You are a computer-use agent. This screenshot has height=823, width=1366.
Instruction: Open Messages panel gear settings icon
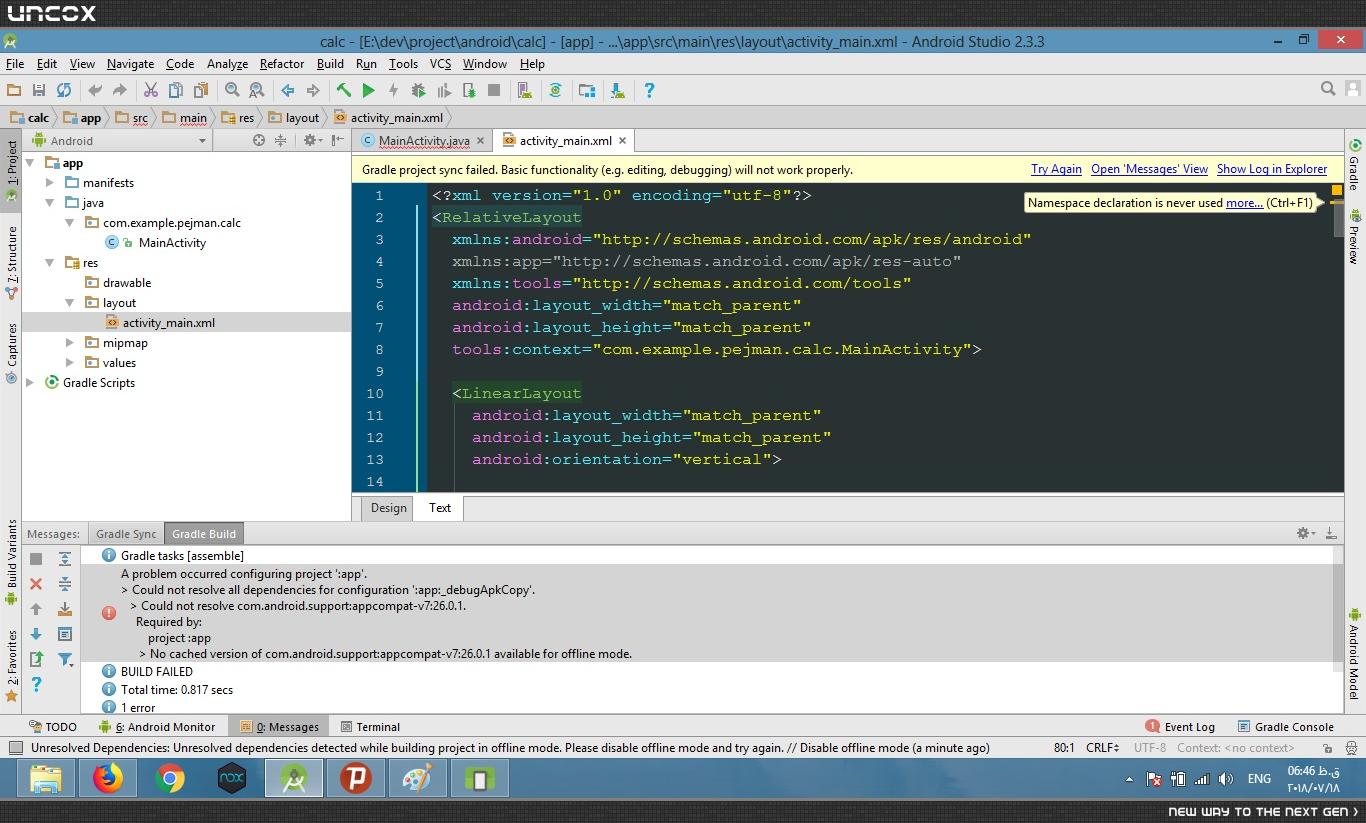point(1305,533)
